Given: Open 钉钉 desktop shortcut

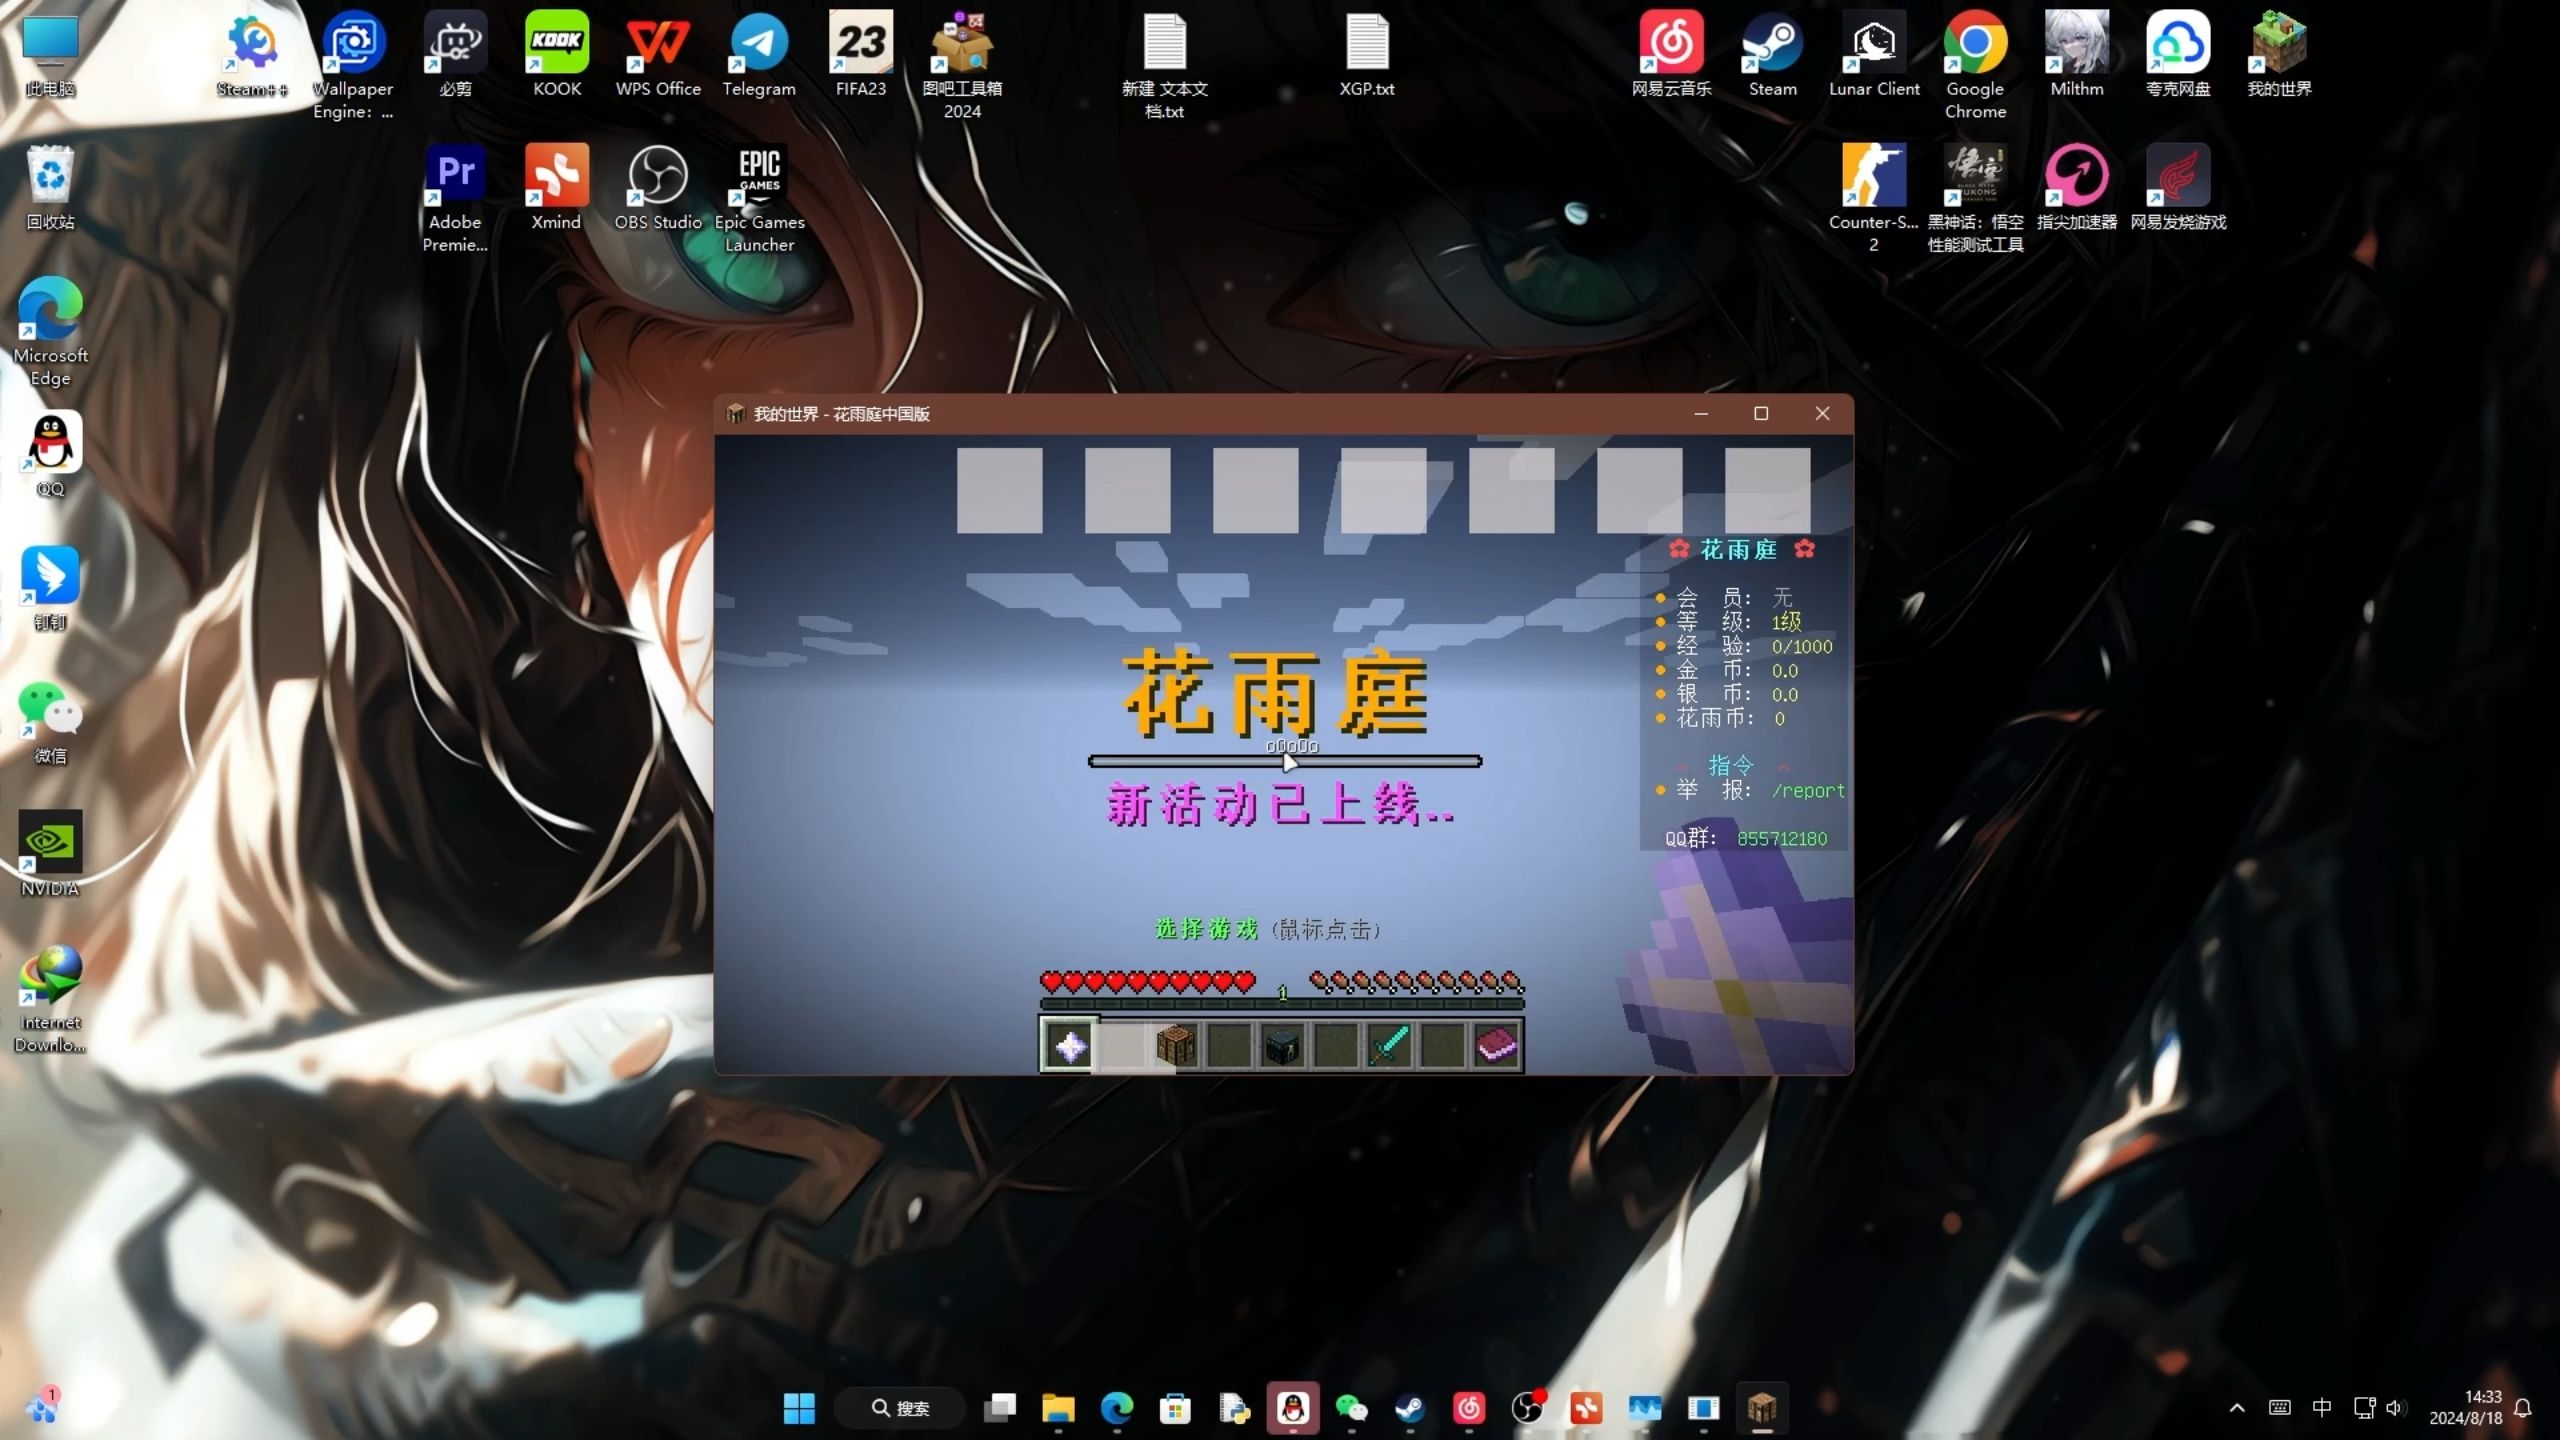Looking at the screenshot, I should pyautogui.click(x=50, y=589).
